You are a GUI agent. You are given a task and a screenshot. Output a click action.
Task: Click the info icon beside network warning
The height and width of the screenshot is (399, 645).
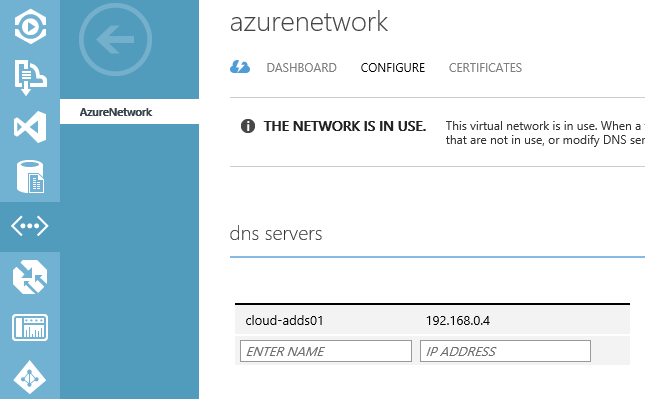248,126
